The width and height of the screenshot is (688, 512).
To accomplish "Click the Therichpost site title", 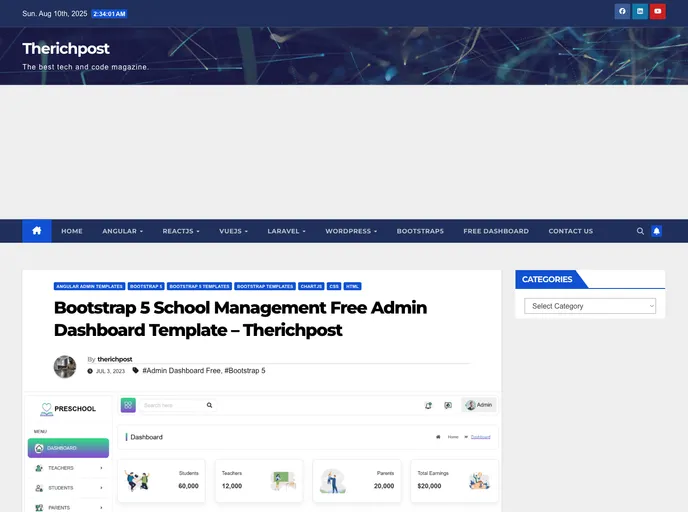I will click(x=66, y=49).
